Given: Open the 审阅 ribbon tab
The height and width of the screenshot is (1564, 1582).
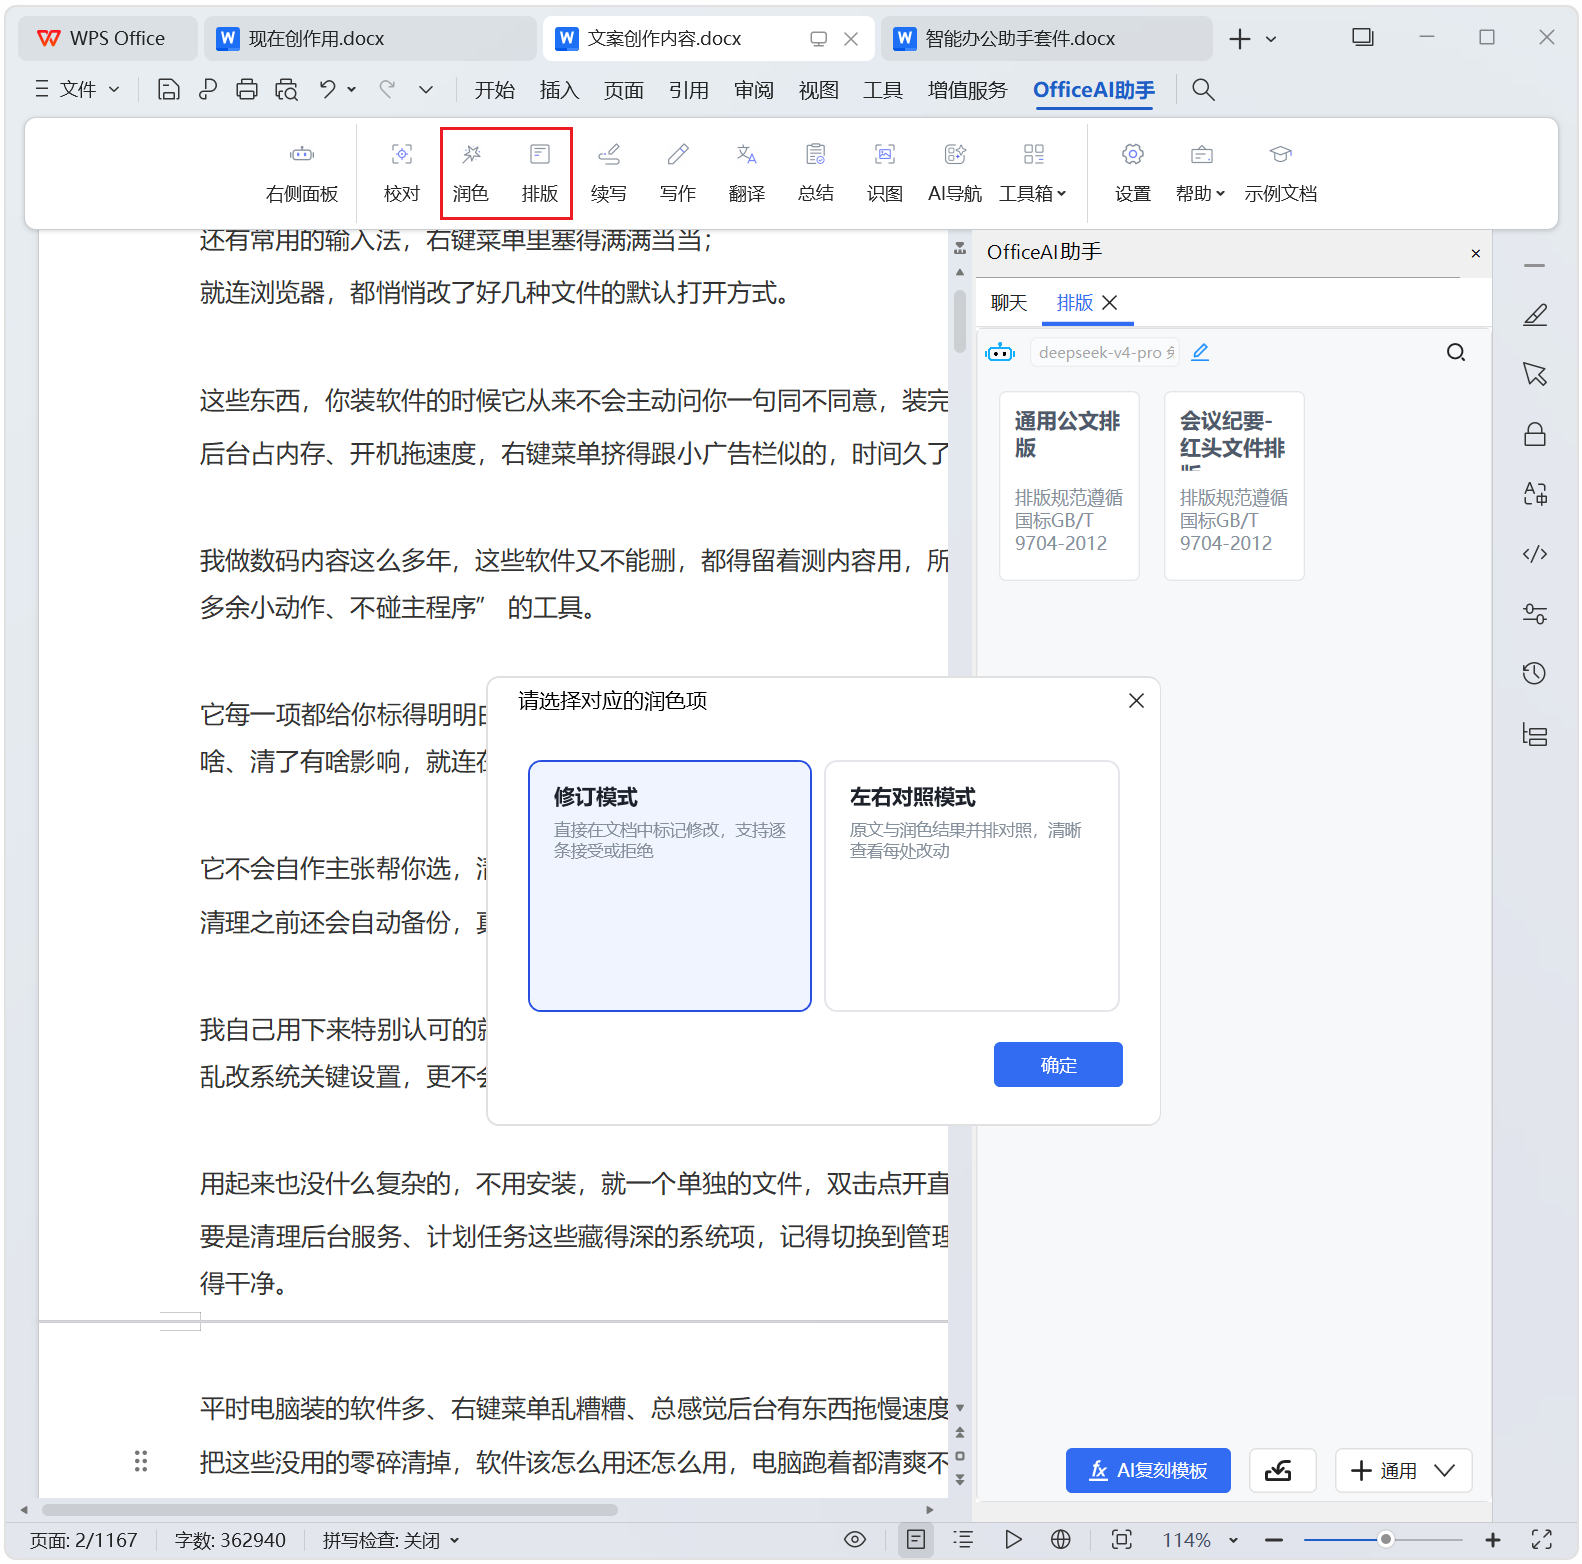Looking at the screenshot, I should [754, 90].
